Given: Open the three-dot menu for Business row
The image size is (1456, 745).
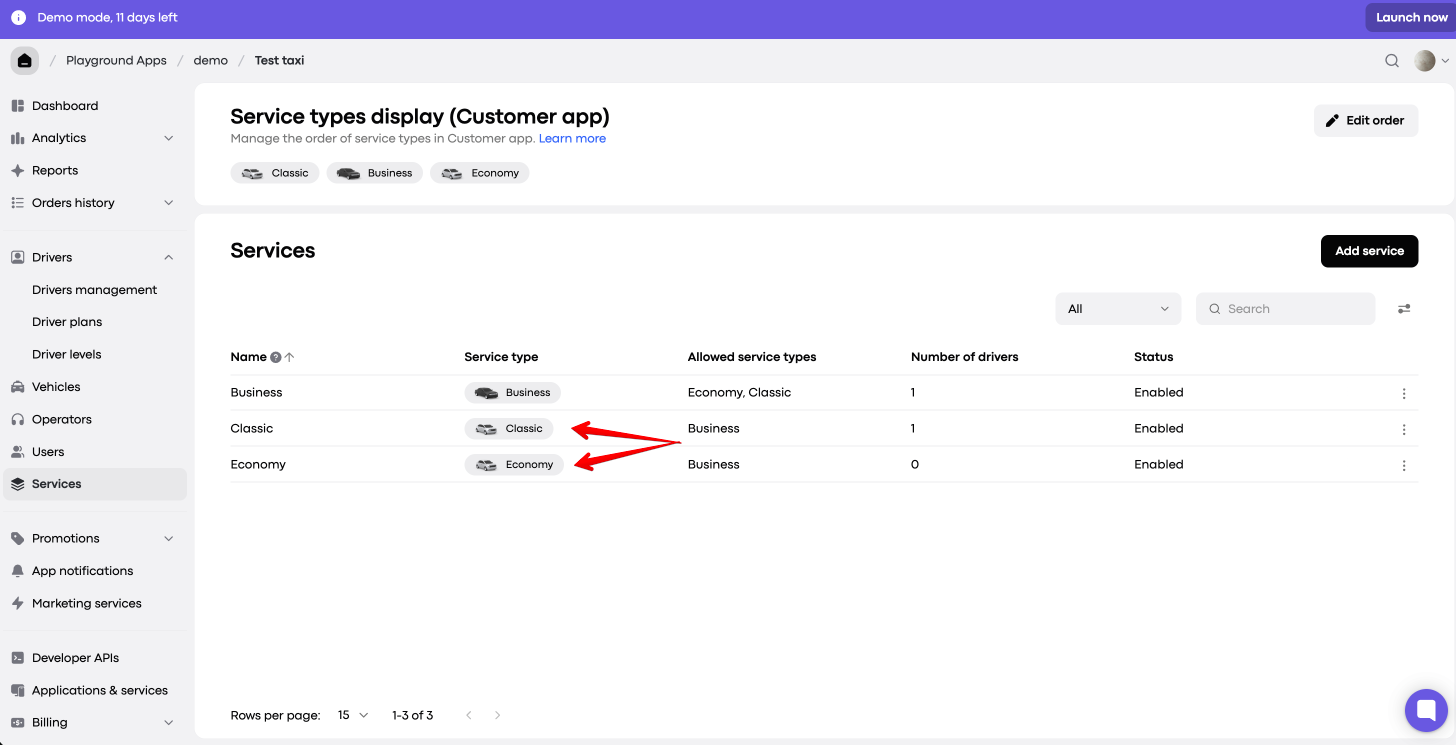Looking at the screenshot, I should 1404,394.
